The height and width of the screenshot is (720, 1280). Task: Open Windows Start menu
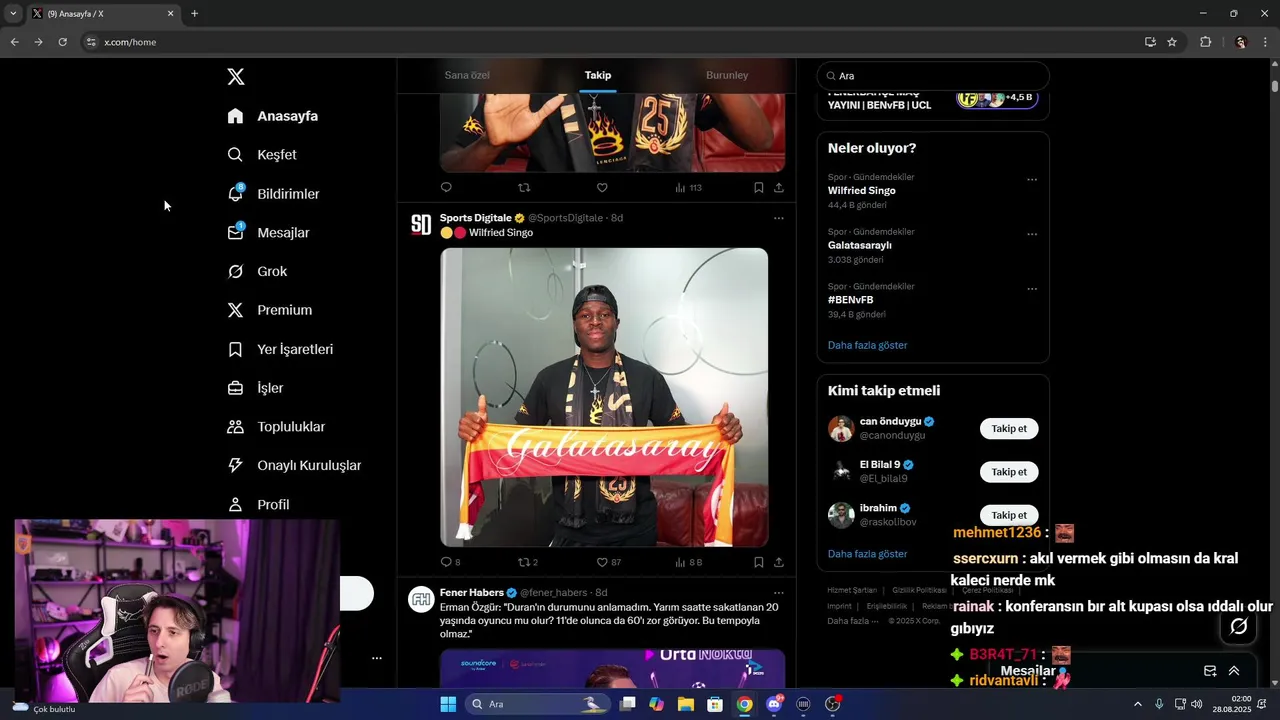[448, 704]
